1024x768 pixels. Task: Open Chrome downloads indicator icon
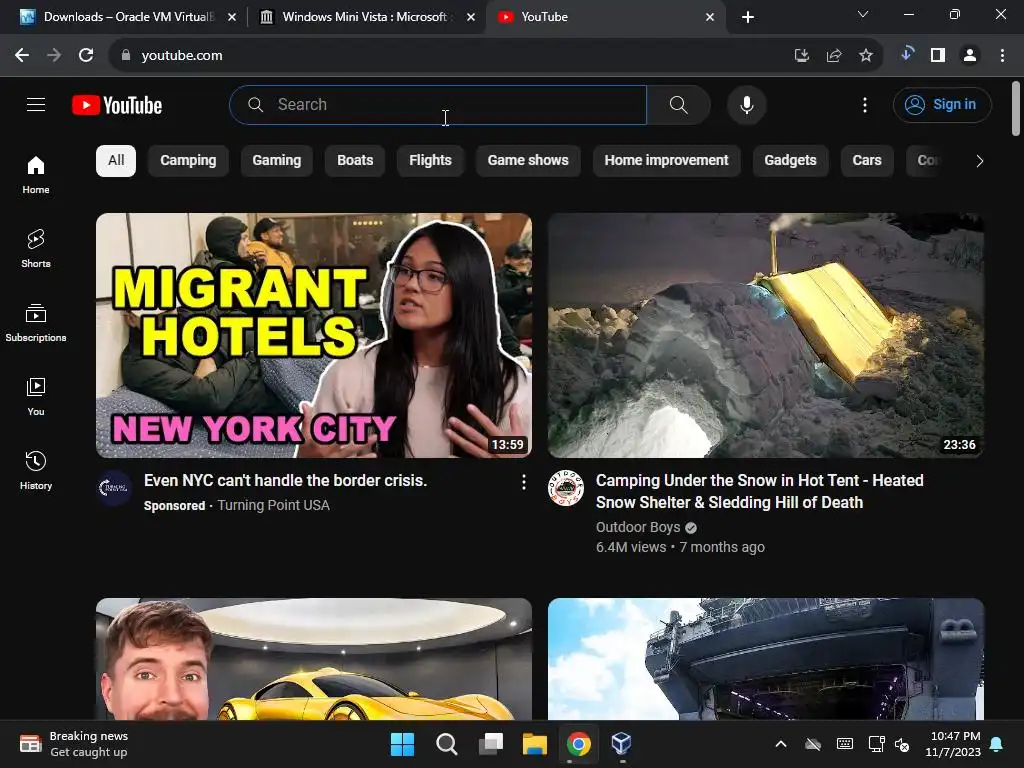coord(906,54)
